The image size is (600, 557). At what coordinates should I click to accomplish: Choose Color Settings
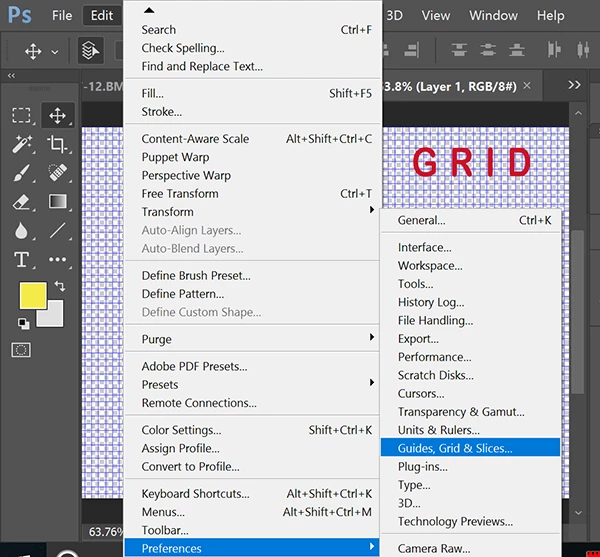coord(253,430)
